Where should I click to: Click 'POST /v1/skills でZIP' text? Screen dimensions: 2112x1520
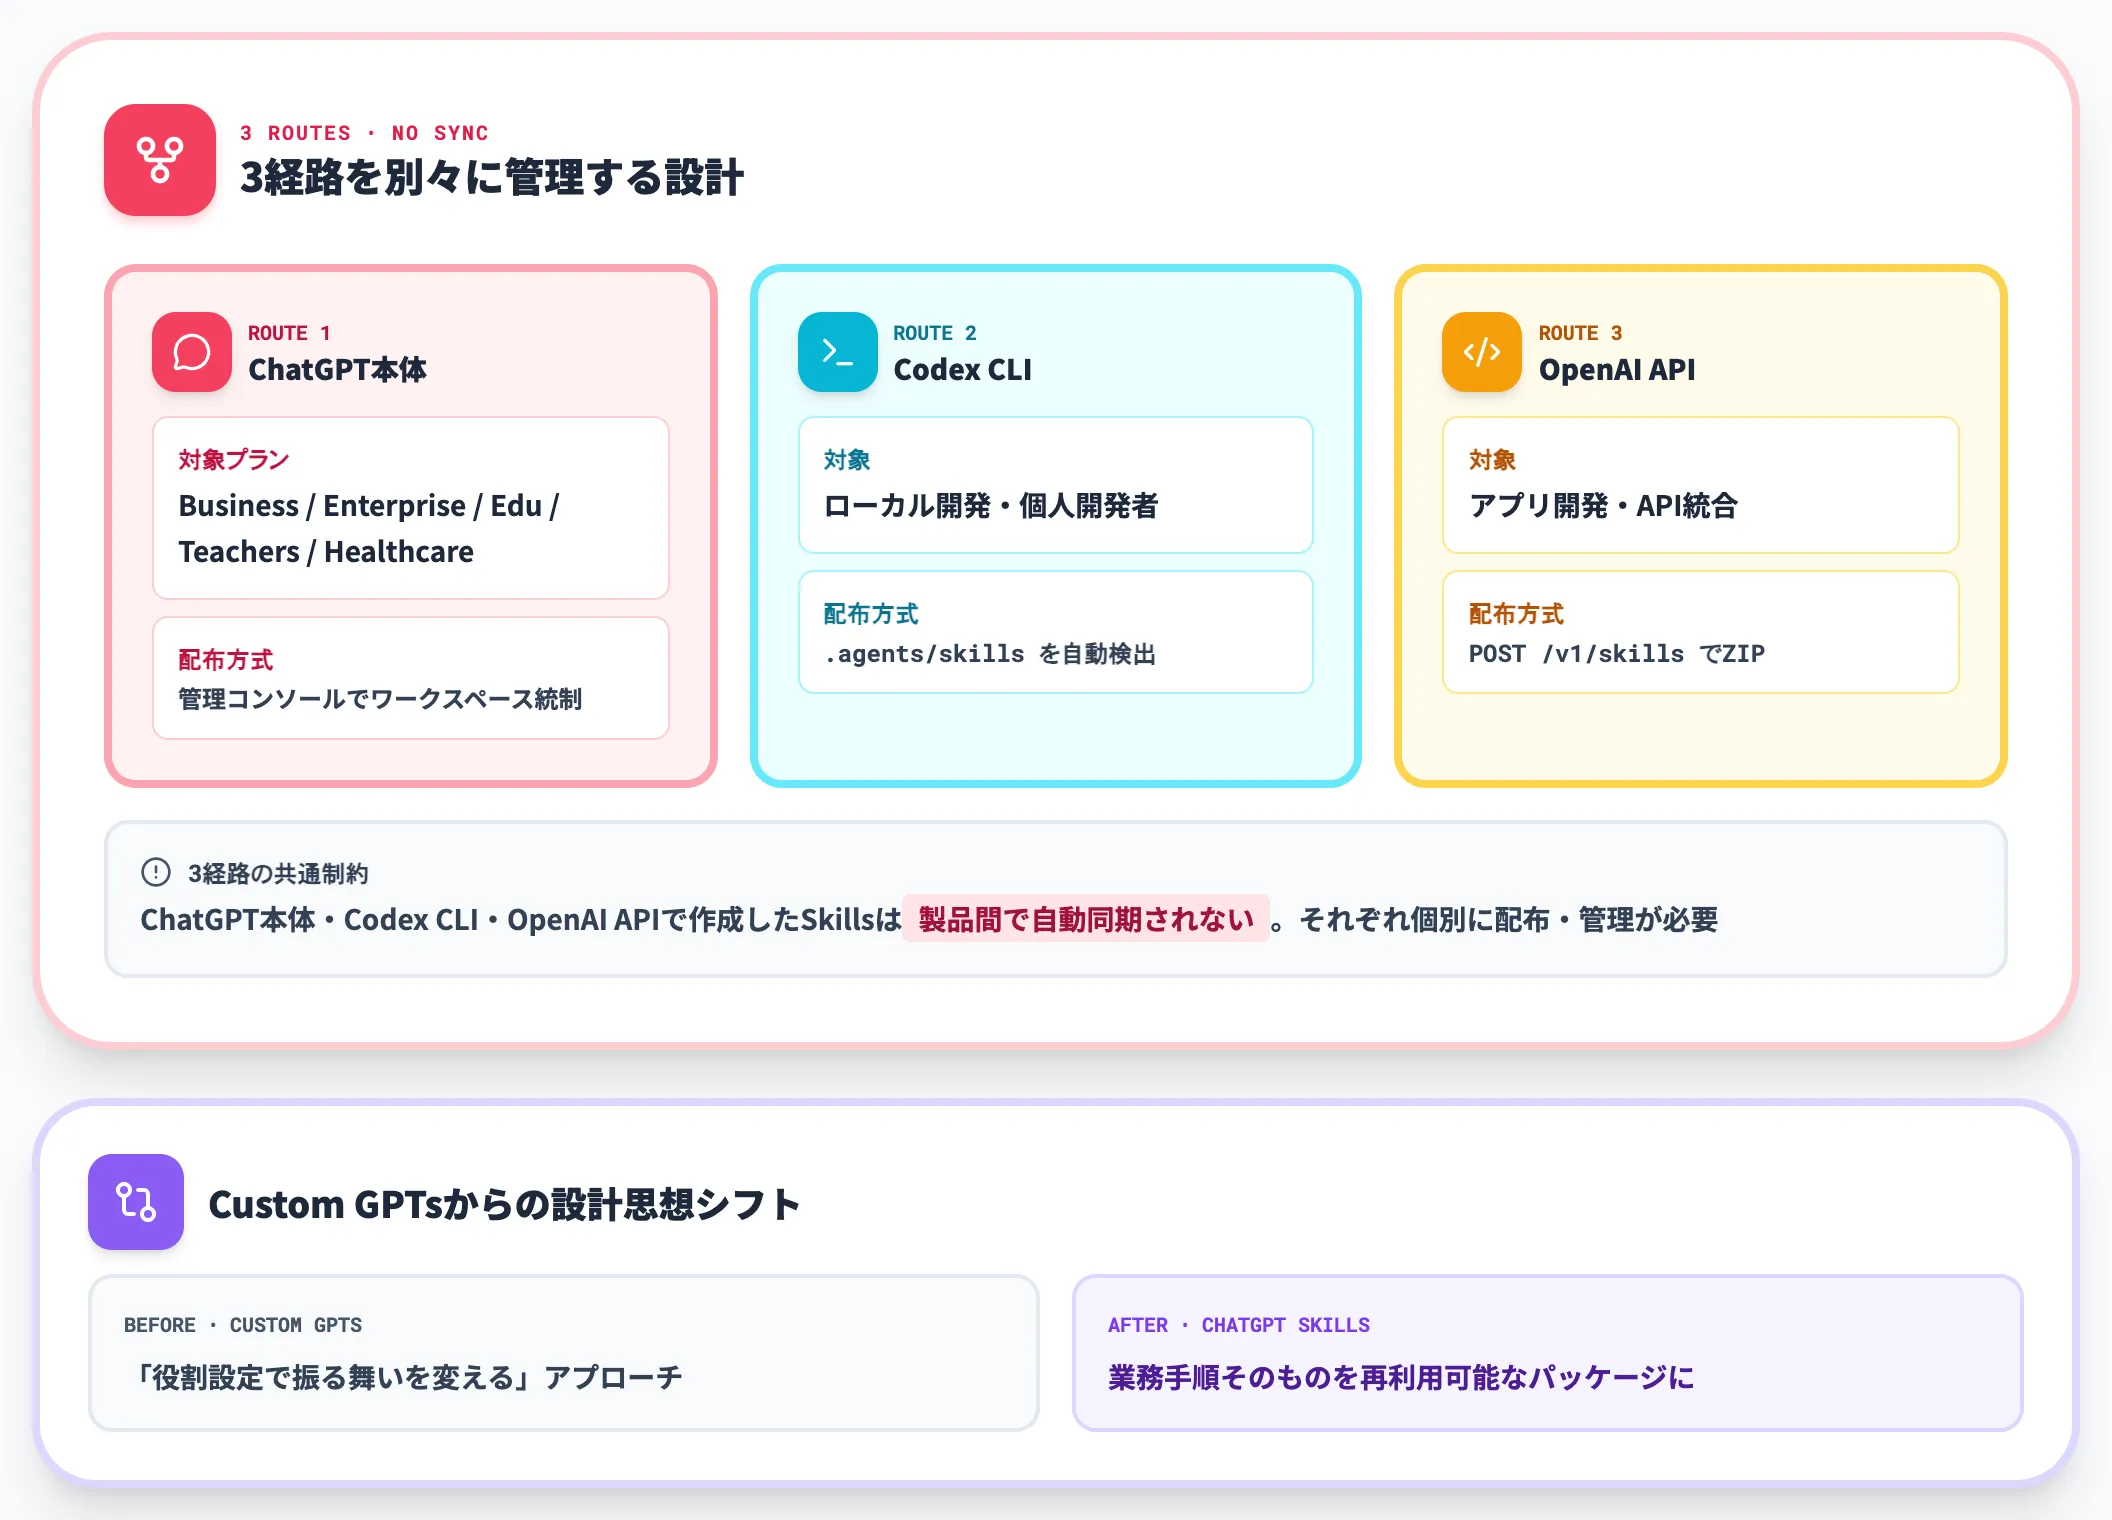tap(1617, 654)
